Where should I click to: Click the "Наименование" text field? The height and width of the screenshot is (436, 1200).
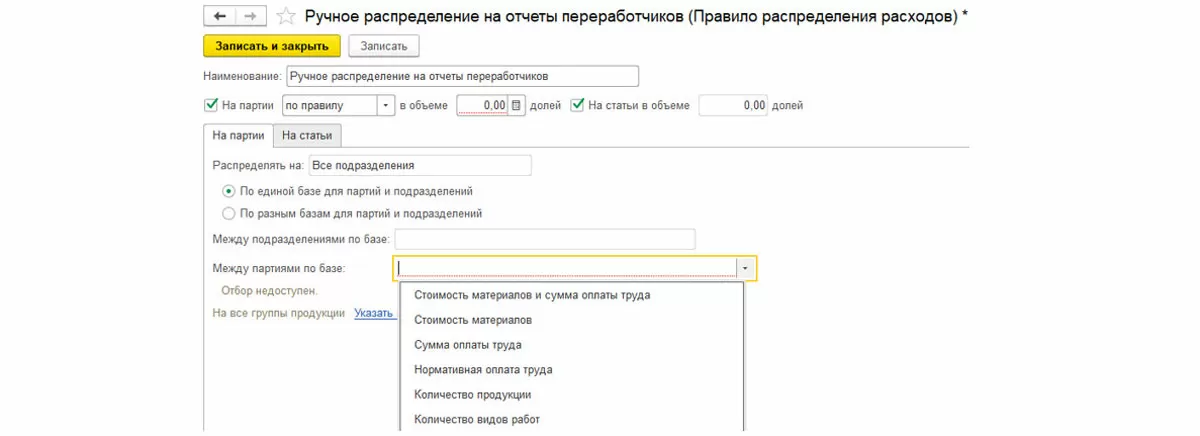[461, 76]
